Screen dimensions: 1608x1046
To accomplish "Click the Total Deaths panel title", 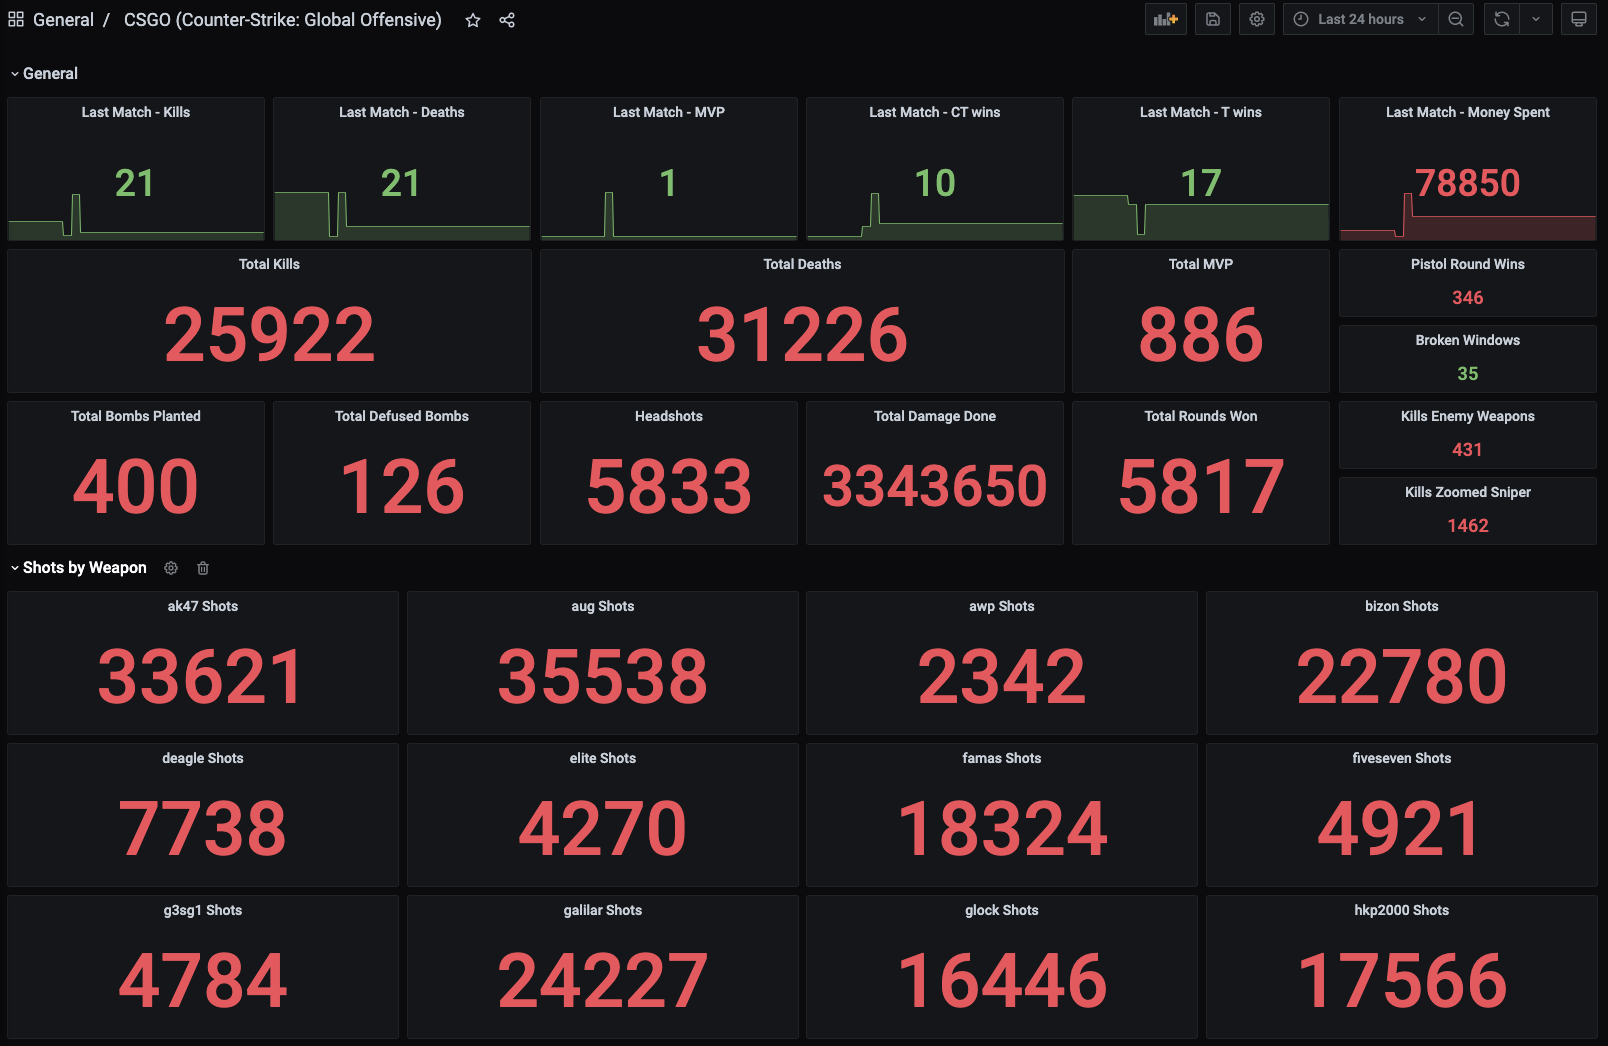I will click(x=802, y=264).
